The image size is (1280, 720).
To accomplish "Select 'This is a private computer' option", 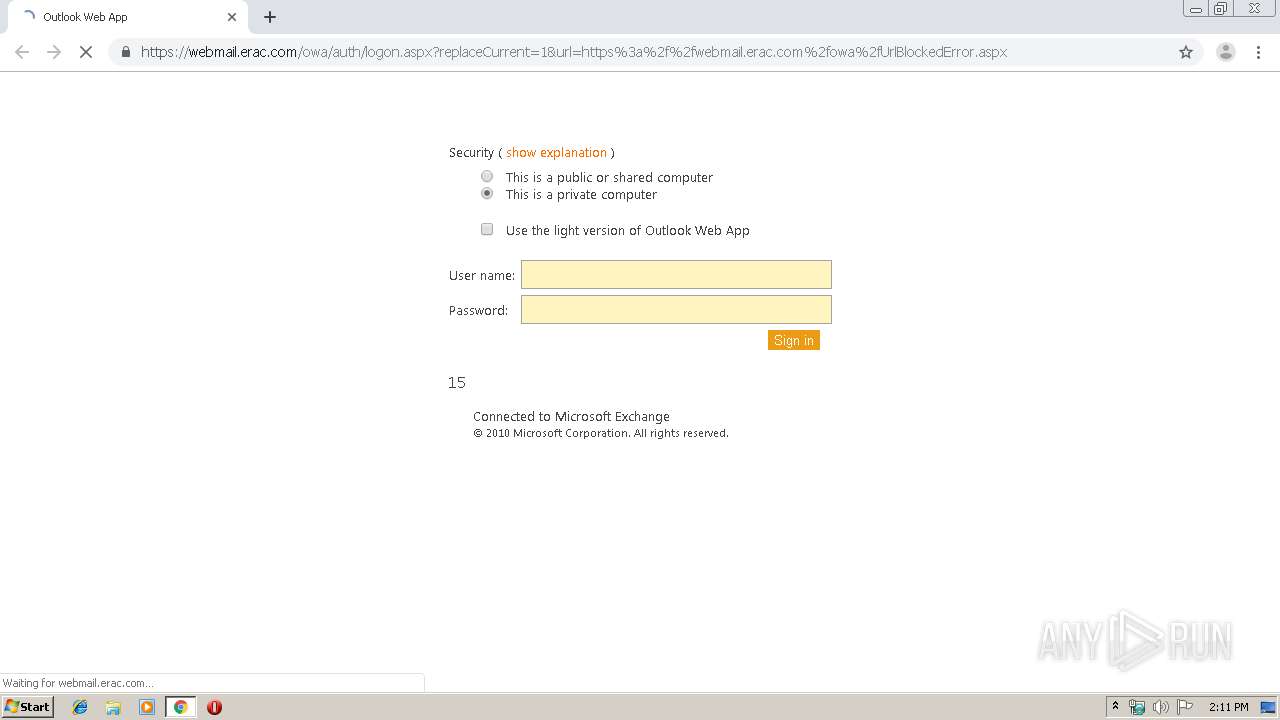I will (487, 194).
